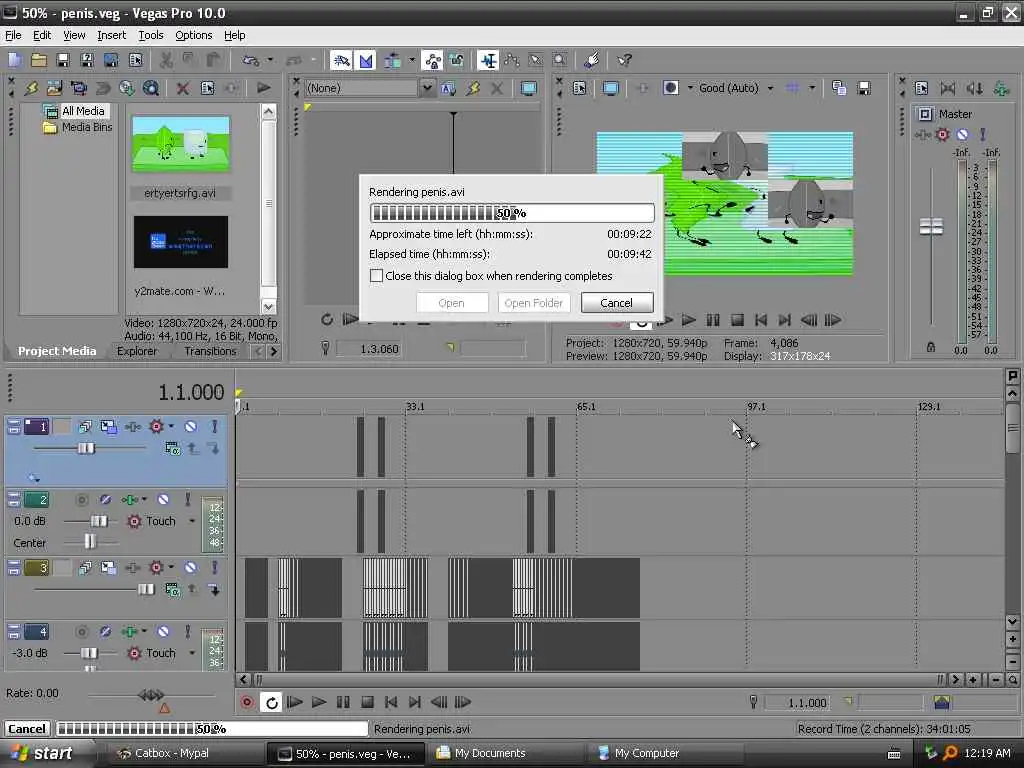The width and height of the screenshot is (1024, 768).
Task: Click the What's This help icon
Action: [x=624, y=61]
